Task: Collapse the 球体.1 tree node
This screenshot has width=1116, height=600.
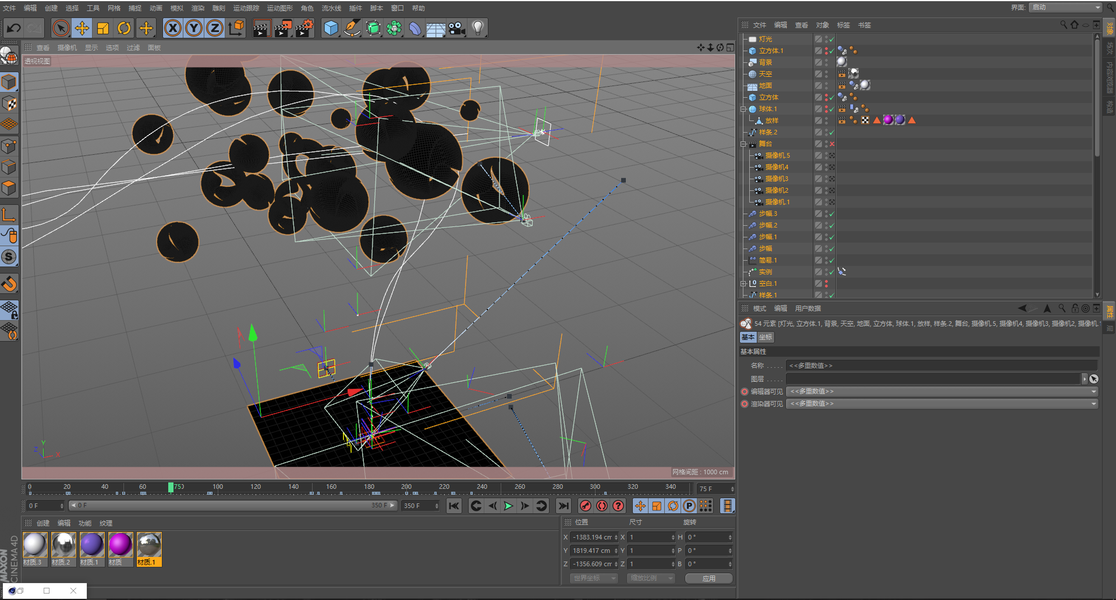Action: tap(744, 109)
